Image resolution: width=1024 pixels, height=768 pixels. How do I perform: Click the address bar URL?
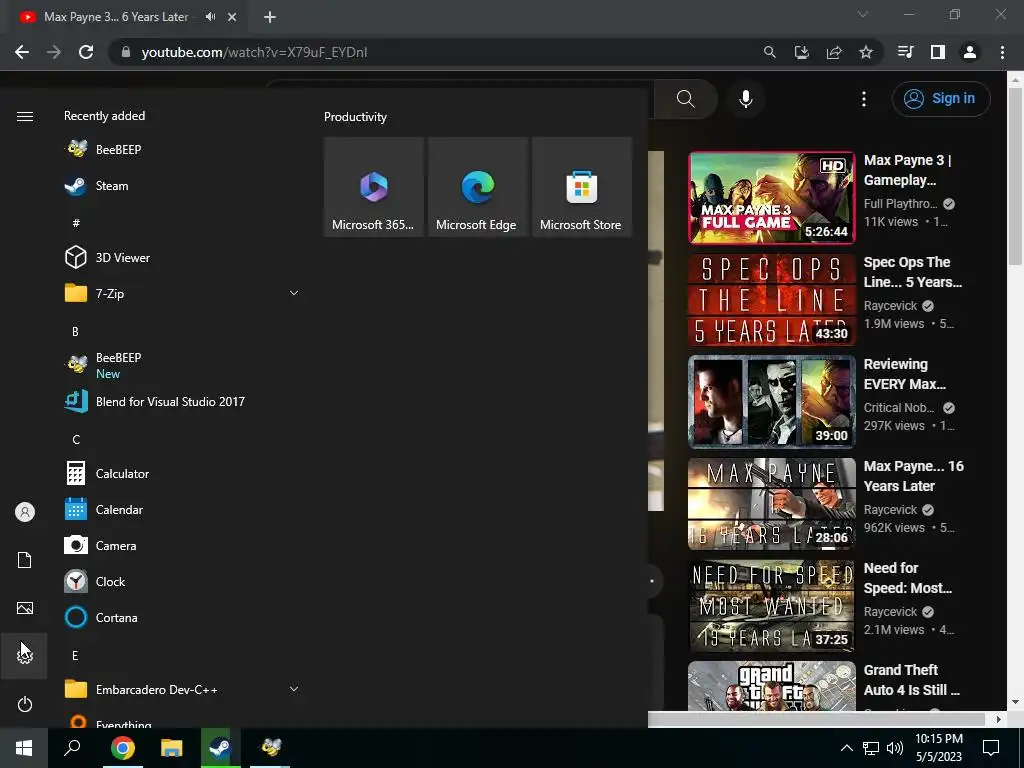point(254,52)
